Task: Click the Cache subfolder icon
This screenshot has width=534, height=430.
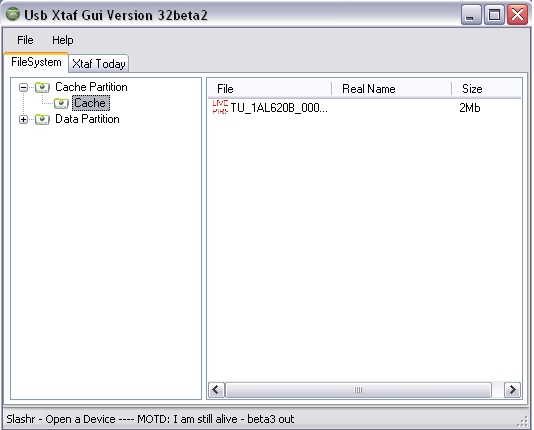Action: (x=61, y=103)
